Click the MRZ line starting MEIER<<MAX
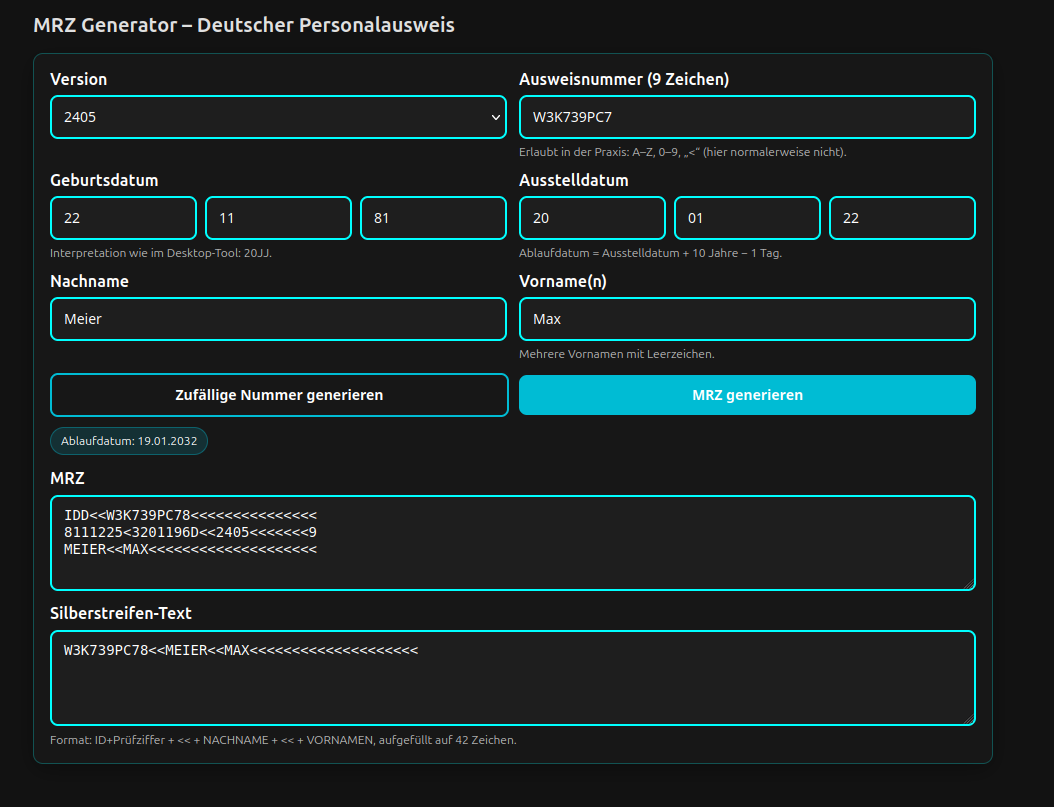The height and width of the screenshot is (807, 1054). pyautogui.click(x=190, y=549)
